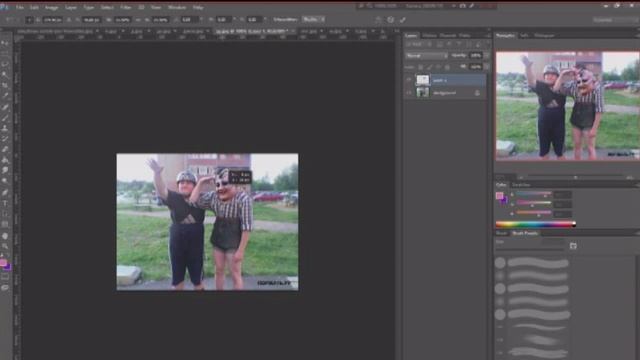
Task: Select the Eraser tool
Action: [x=5, y=149]
